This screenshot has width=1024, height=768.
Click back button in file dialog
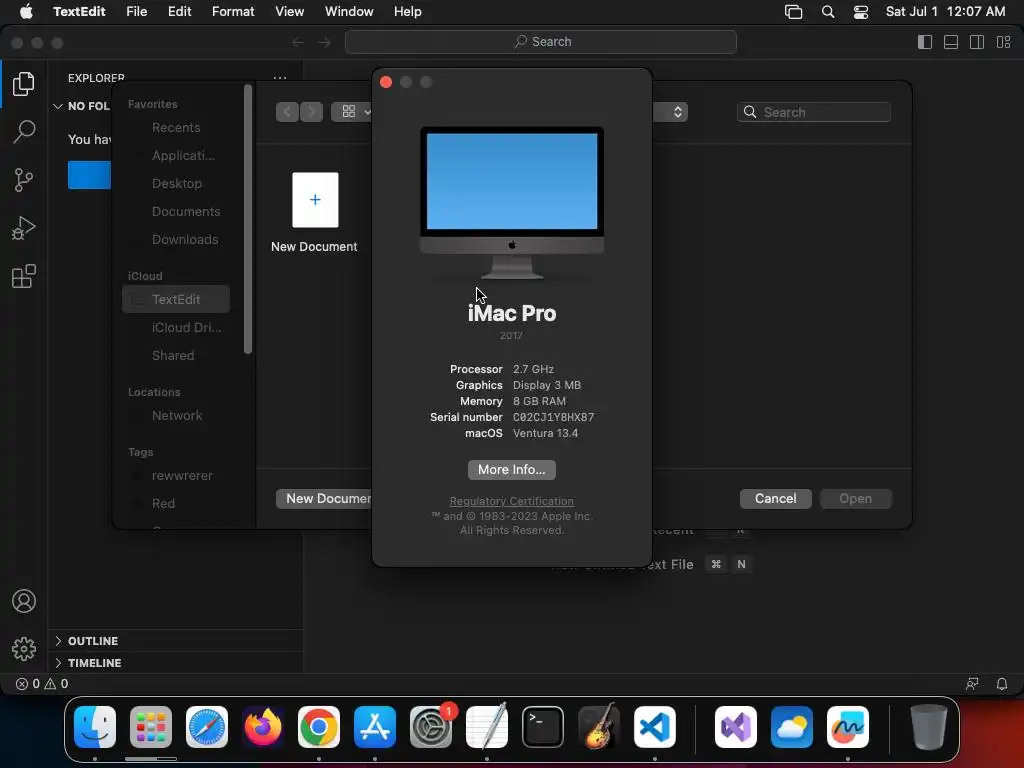[x=287, y=112]
